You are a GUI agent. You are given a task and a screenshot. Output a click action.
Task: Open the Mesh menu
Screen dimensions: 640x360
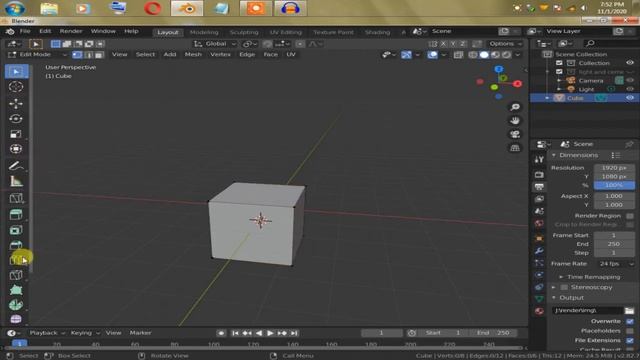tap(193, 54)
